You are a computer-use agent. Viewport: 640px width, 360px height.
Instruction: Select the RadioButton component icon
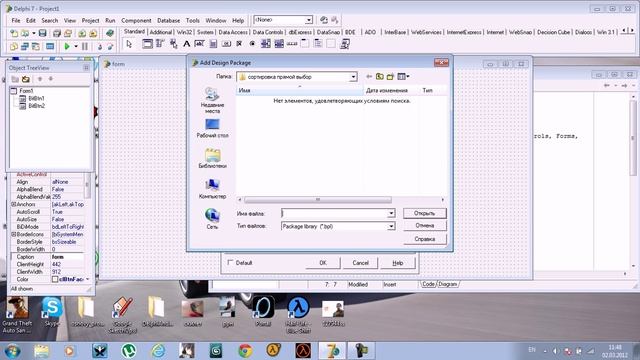(x=252, y=44)
